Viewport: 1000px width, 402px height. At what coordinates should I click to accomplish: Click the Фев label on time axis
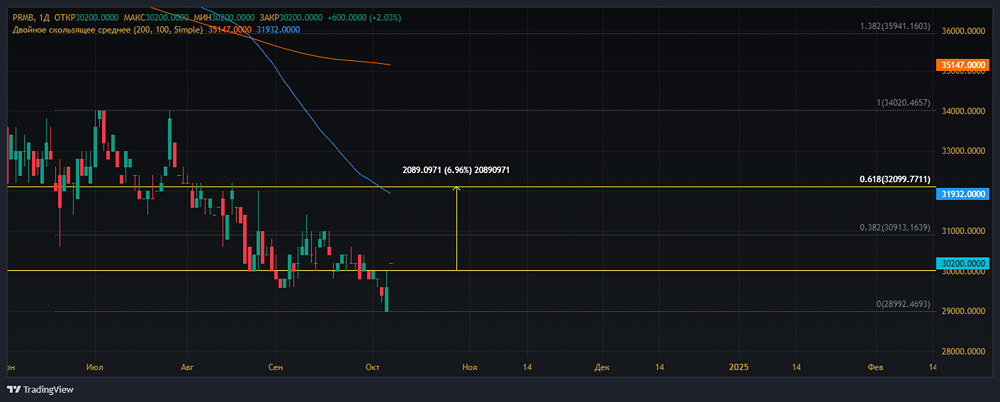tap(876, 368)
